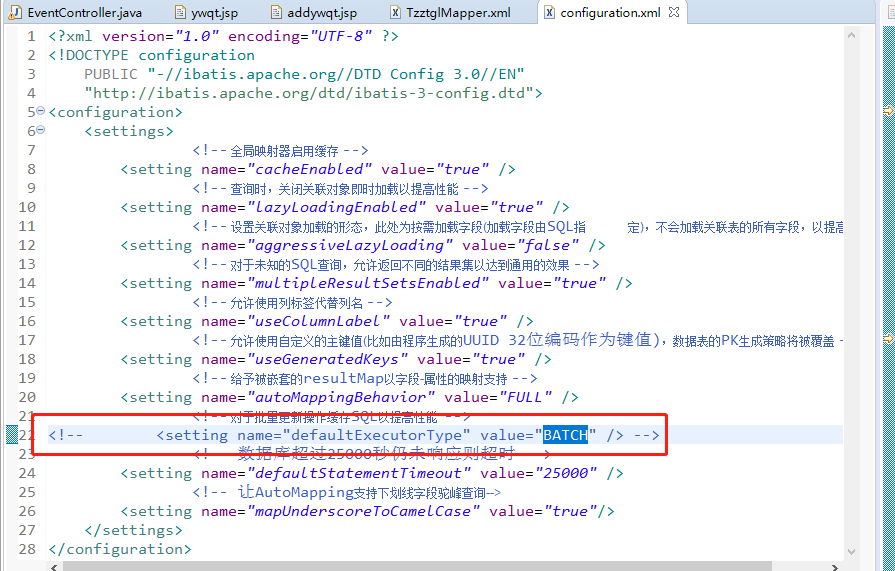This screenshot has width=895, height=571.
Task: Click the lower overview ruler arrow marker
Action: coord(889,339)
